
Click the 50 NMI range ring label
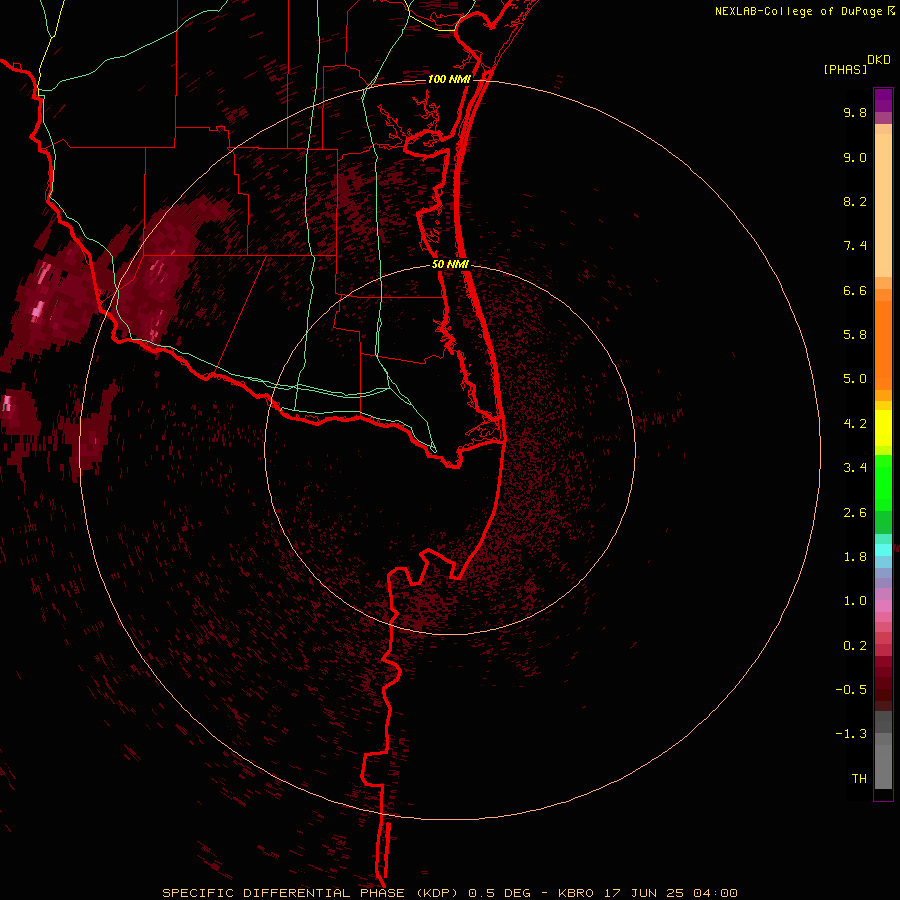450,264
